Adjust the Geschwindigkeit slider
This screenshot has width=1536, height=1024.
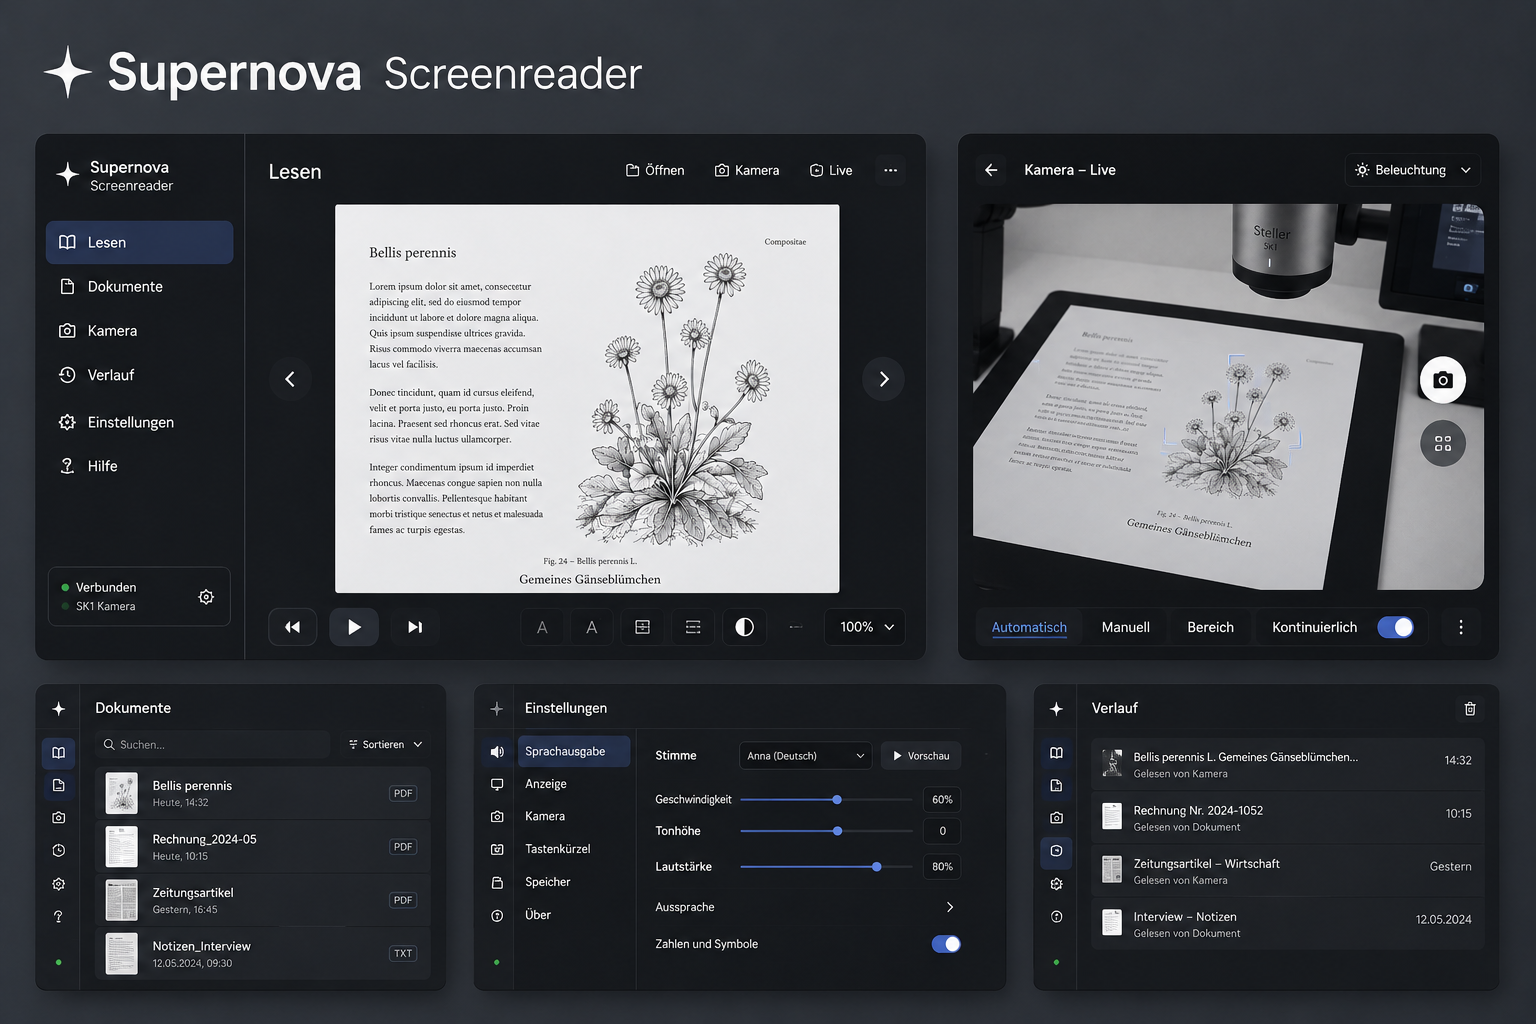pyautogui.click(x=826, y=800)
